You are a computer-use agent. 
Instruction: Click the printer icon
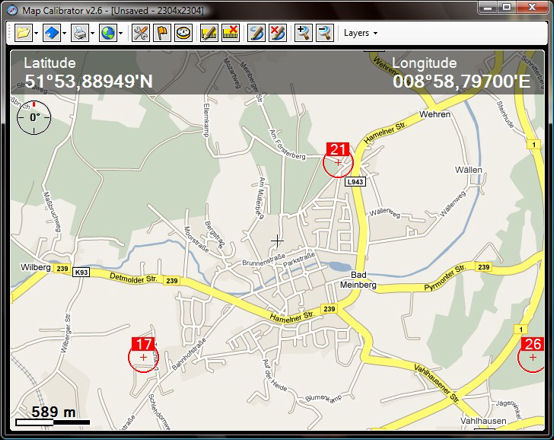[x=80, y=33]
